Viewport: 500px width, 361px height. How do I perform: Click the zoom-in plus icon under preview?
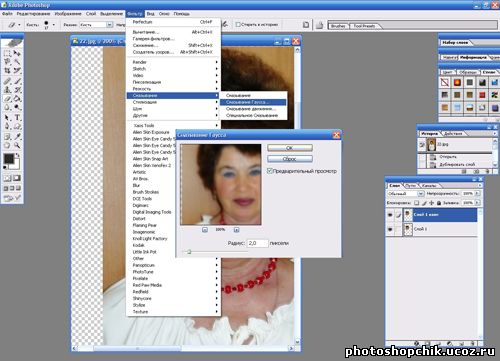point(236,230)
